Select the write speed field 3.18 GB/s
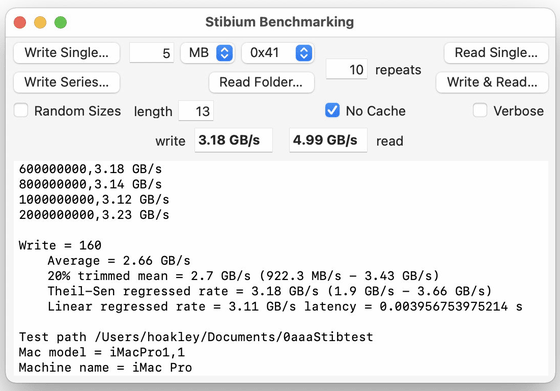This screenshot has height=391, width=560. click(x=233, y=140)
